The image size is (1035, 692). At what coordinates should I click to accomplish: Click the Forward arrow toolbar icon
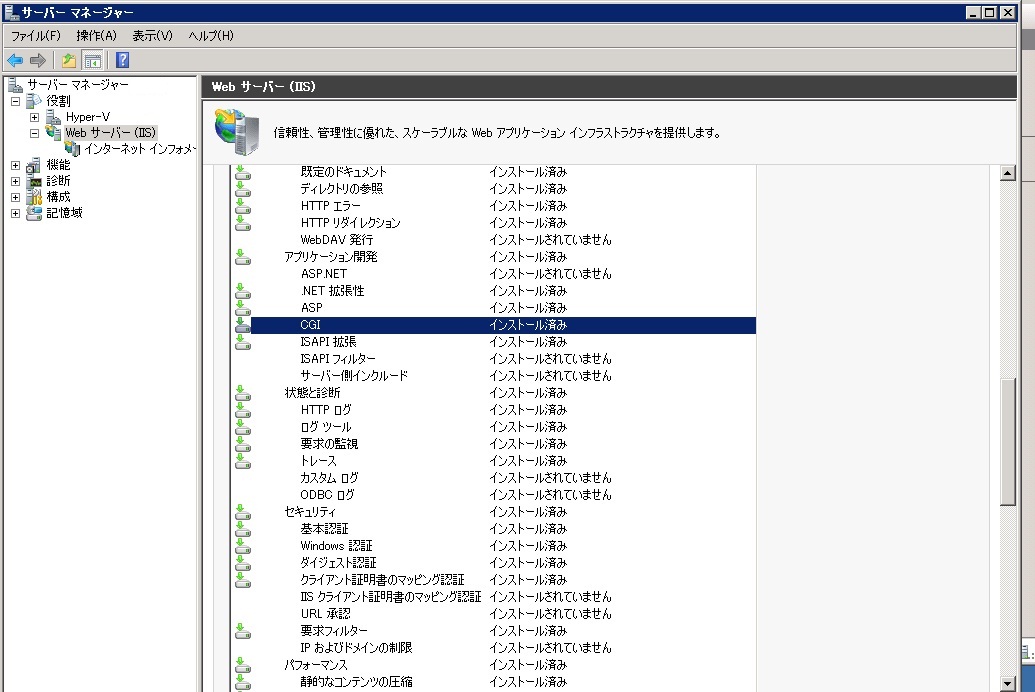(x=38, y=61)
